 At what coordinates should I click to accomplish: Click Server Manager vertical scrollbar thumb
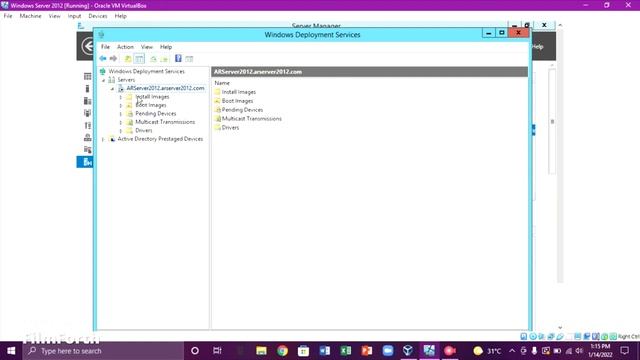[x=552, y=122]
